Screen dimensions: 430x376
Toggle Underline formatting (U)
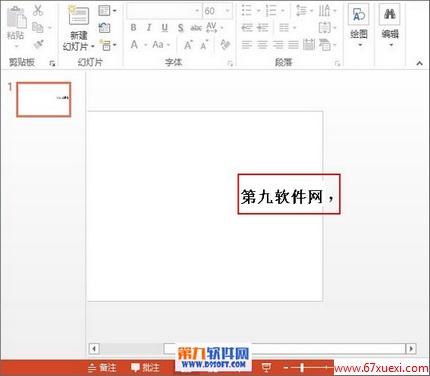(x=164, y=28)
